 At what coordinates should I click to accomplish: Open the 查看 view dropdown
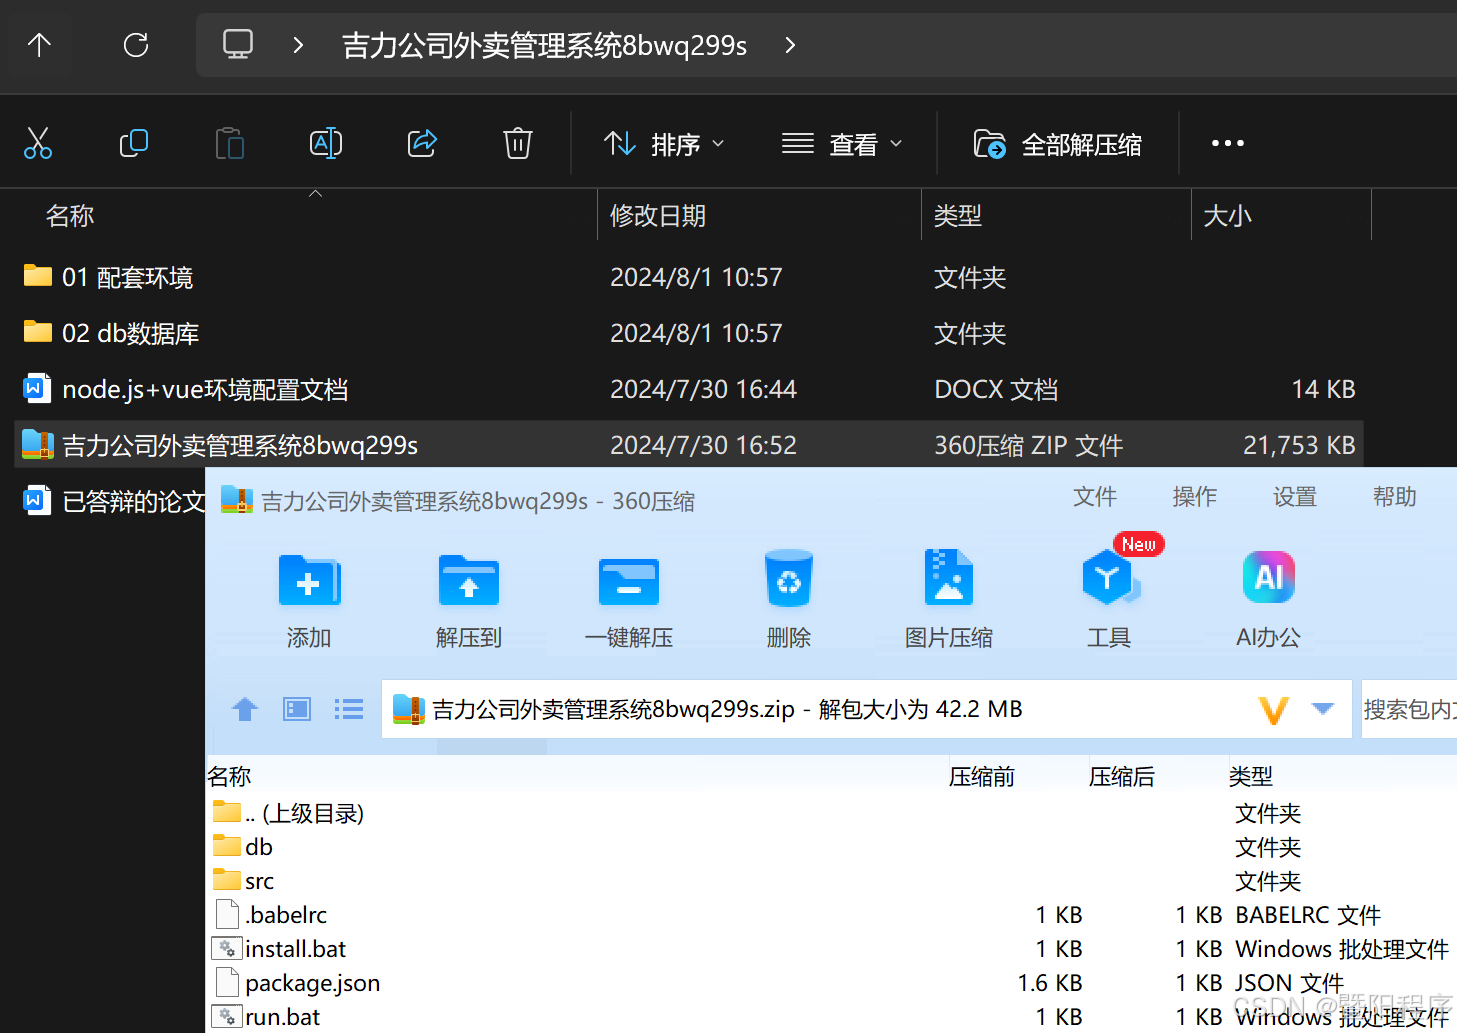point(842,144)
